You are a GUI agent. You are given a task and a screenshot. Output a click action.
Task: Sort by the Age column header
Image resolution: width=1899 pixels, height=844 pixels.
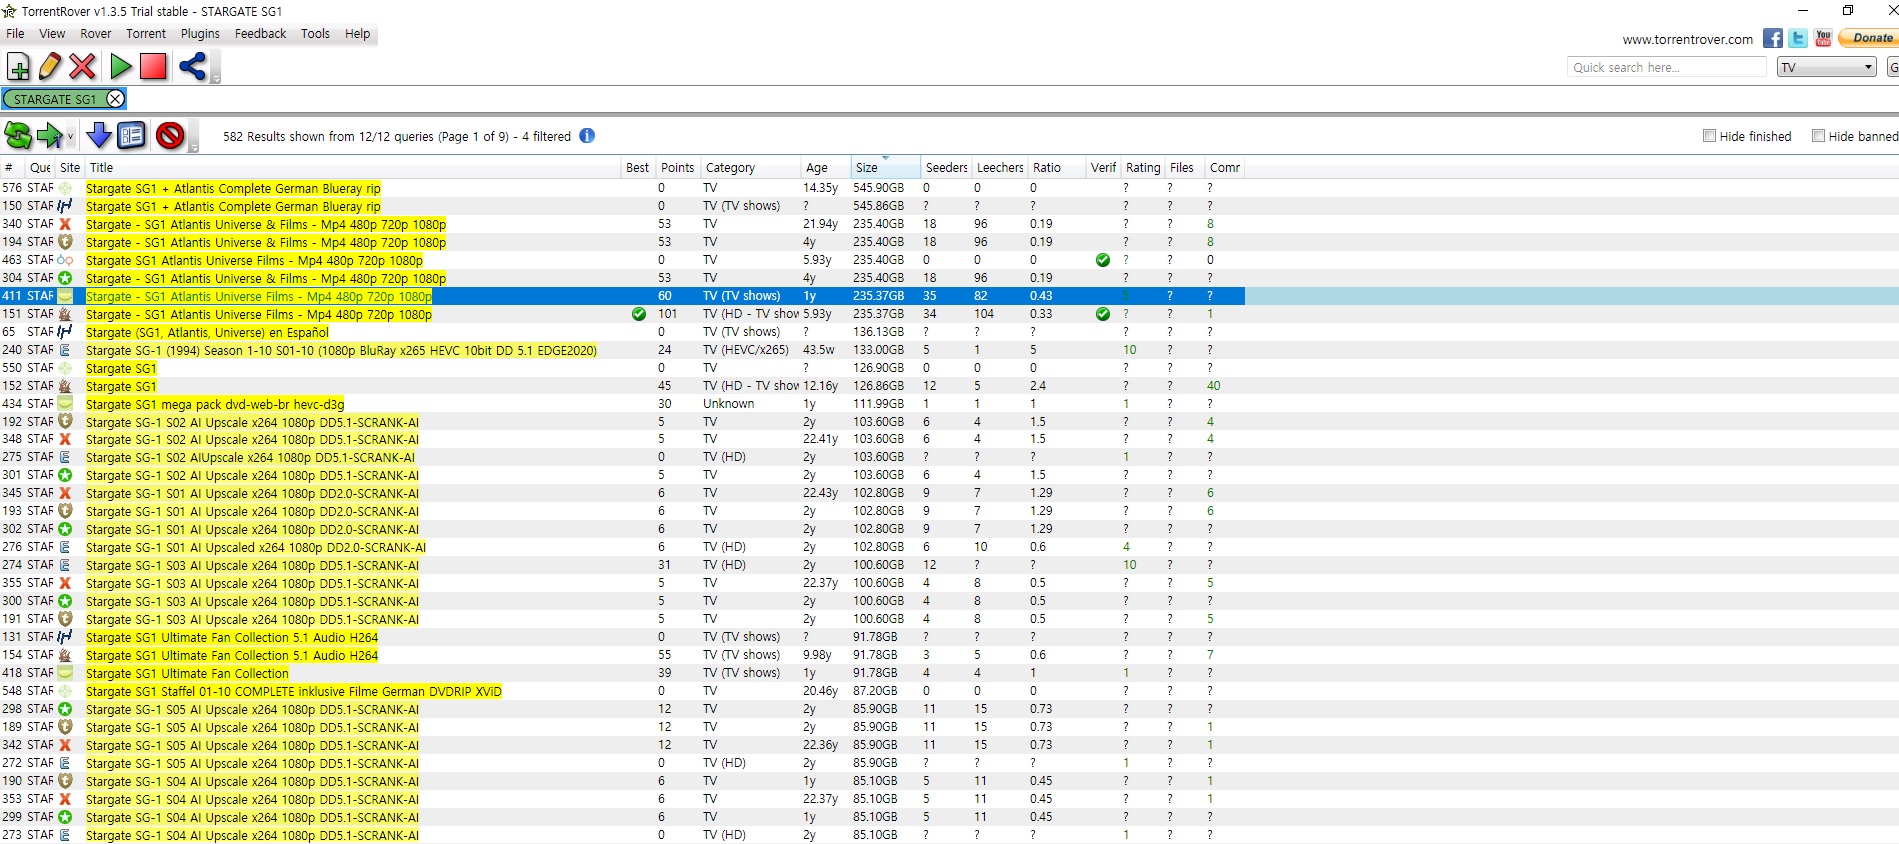[x=826, y=167]
